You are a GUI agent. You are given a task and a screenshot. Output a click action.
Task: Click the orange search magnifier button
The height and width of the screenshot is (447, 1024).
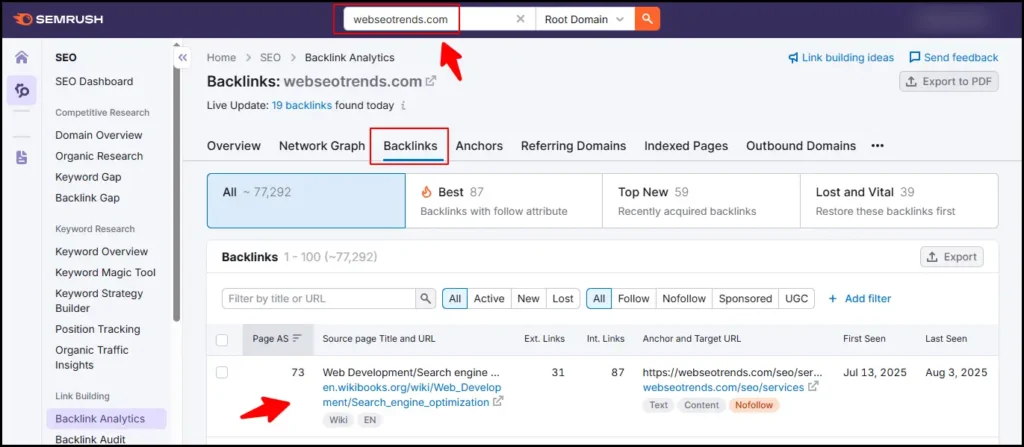(x=647, y=19)
